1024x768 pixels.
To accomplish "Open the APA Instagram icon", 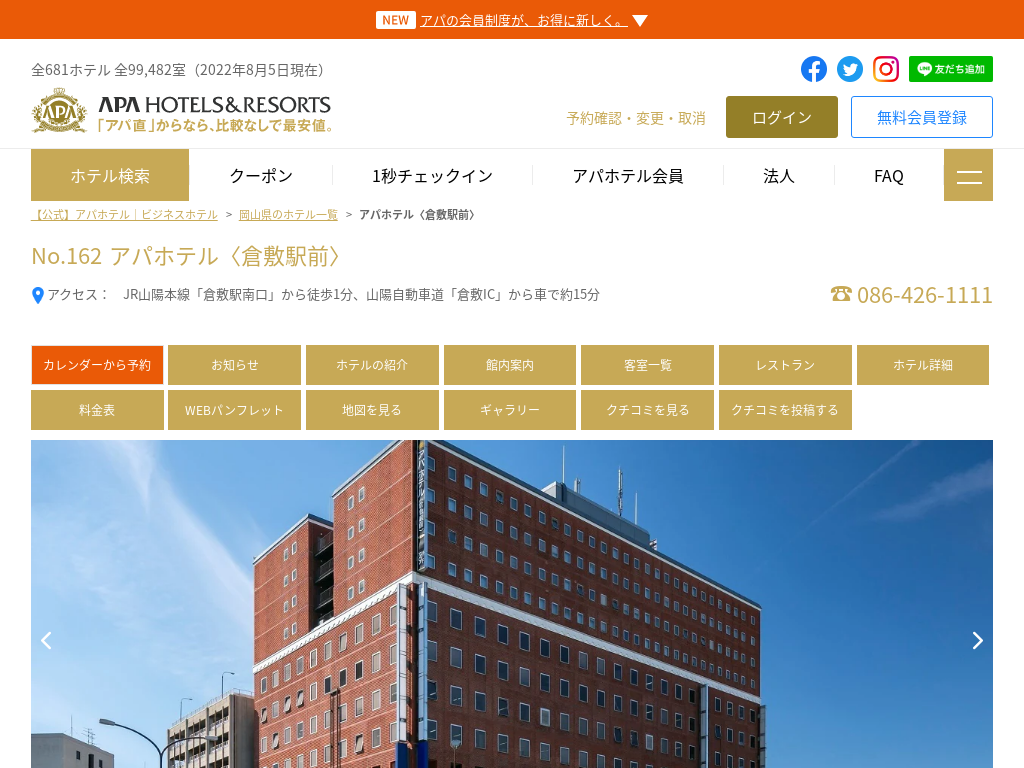I will (x=886, y=69).
